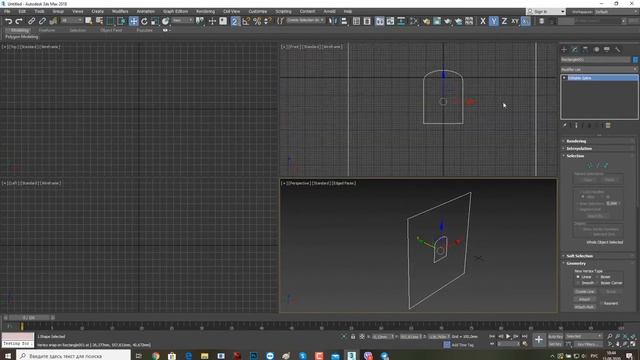Image resolution: width=640 pixels, height=360 pixels.
Task: Click Configure Modifier Sets icon
Action: click(x=608, y=126)
